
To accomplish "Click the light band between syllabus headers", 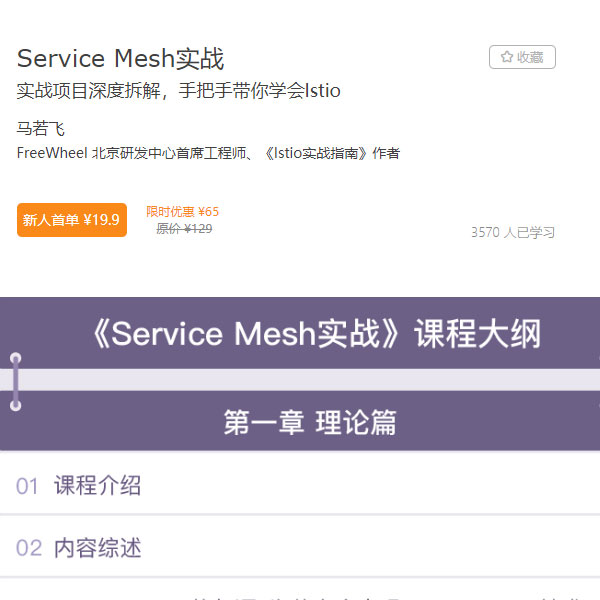I will (300, 380).
